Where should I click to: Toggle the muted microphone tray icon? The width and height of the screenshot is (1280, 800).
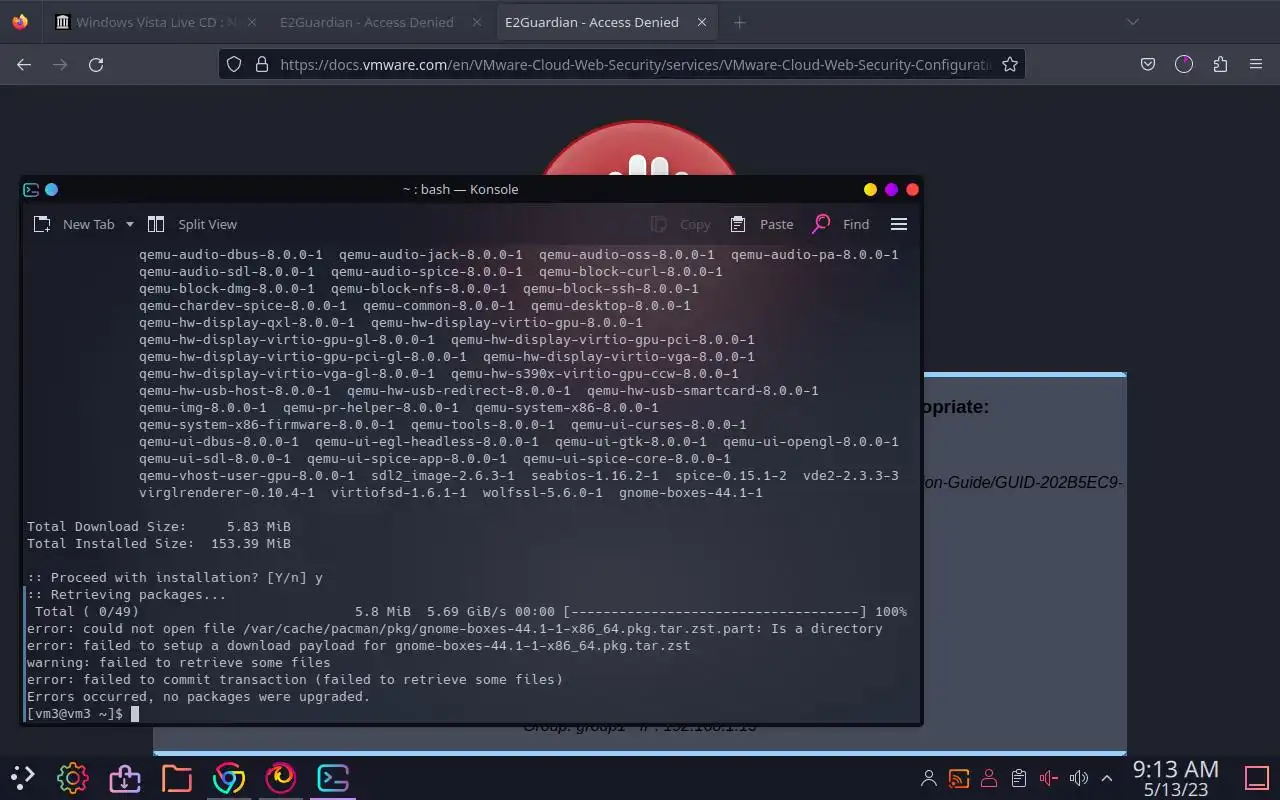[x=1048, y=777]
